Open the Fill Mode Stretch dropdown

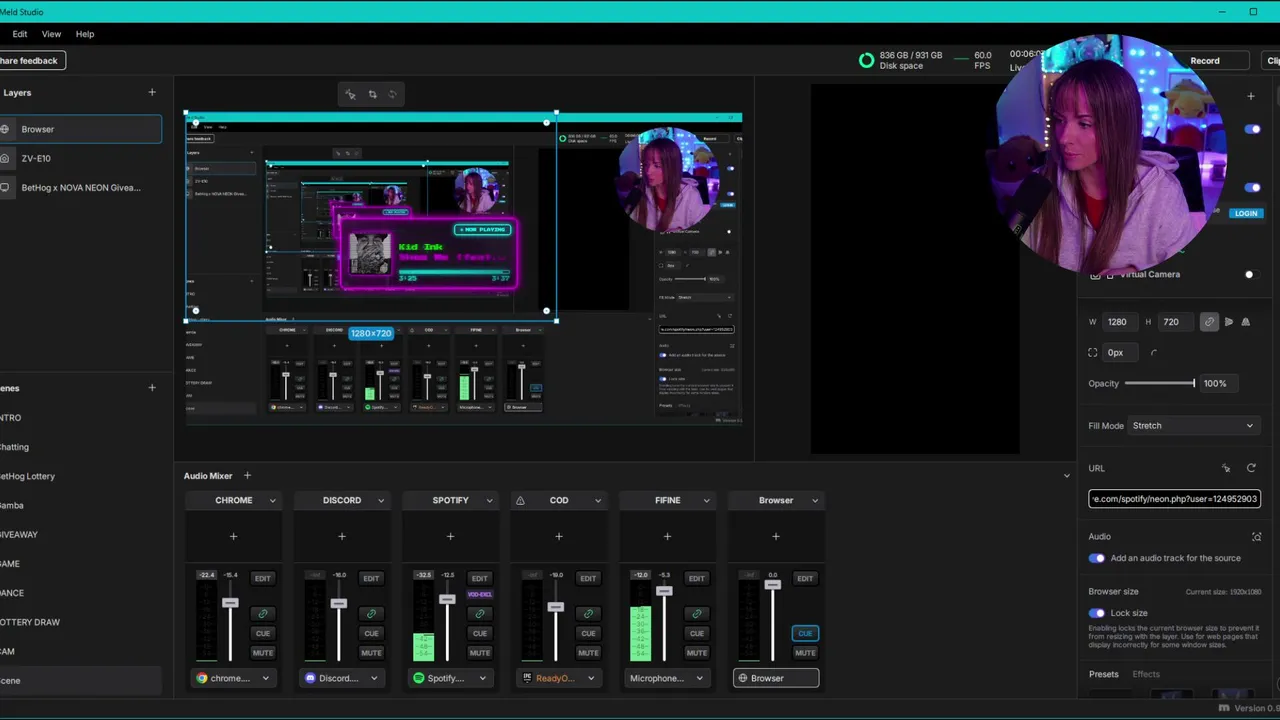[x=1192, y=426]
